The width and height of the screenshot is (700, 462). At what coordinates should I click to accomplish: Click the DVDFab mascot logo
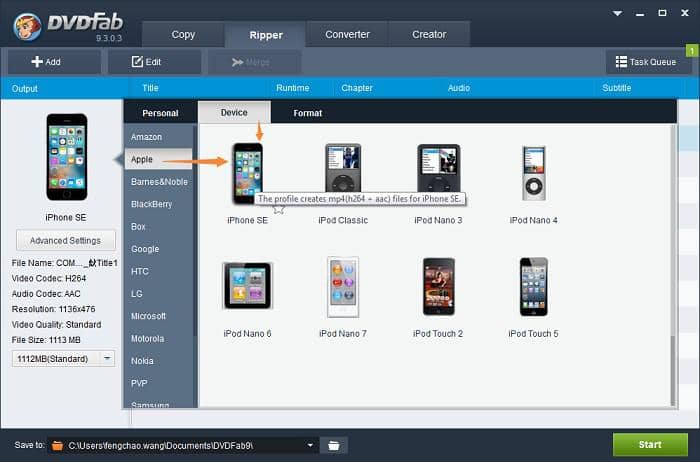tap(27, 26)
